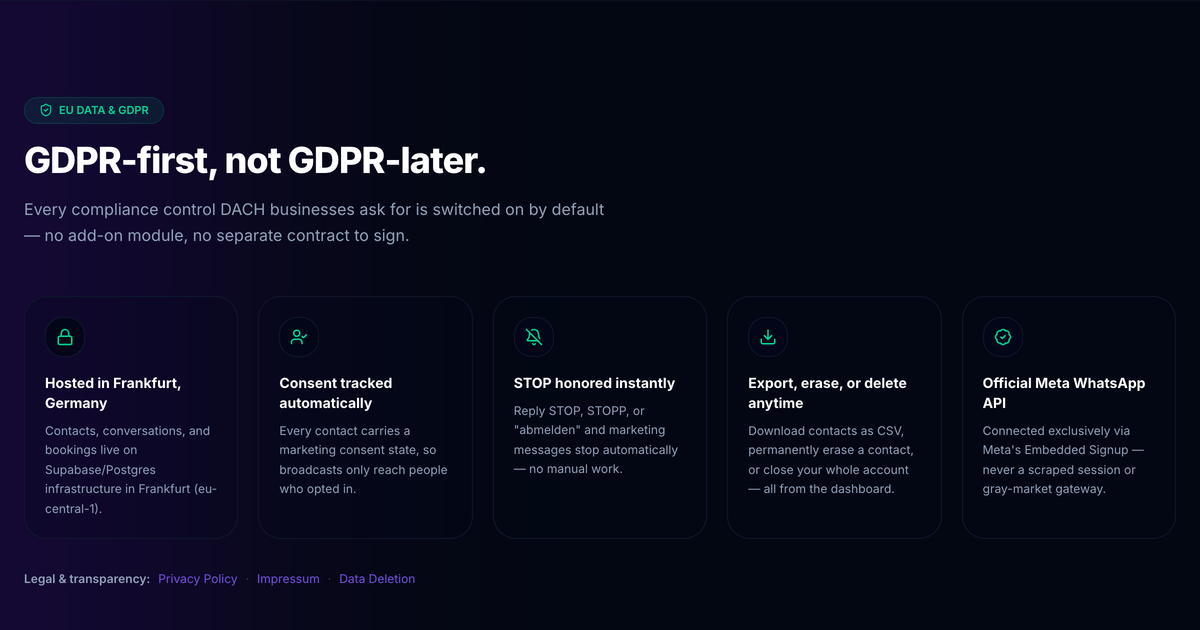The width and height of the screenshot is (1200, 630).
Task: Click the download export icon
Action: [768, 337]
